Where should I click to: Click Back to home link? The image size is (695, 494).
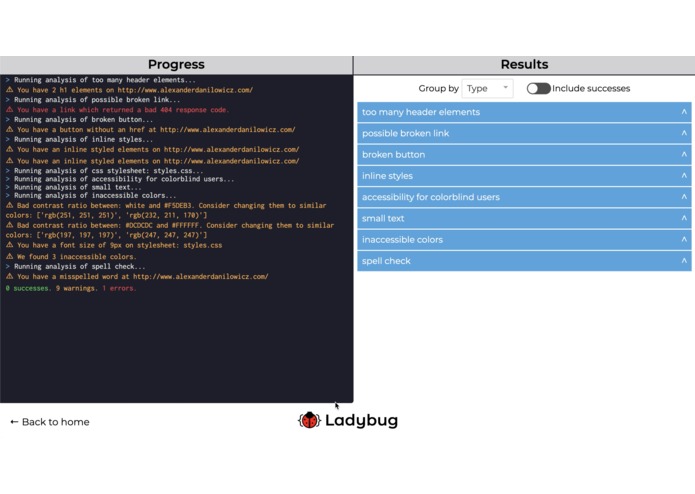(50, 422)
